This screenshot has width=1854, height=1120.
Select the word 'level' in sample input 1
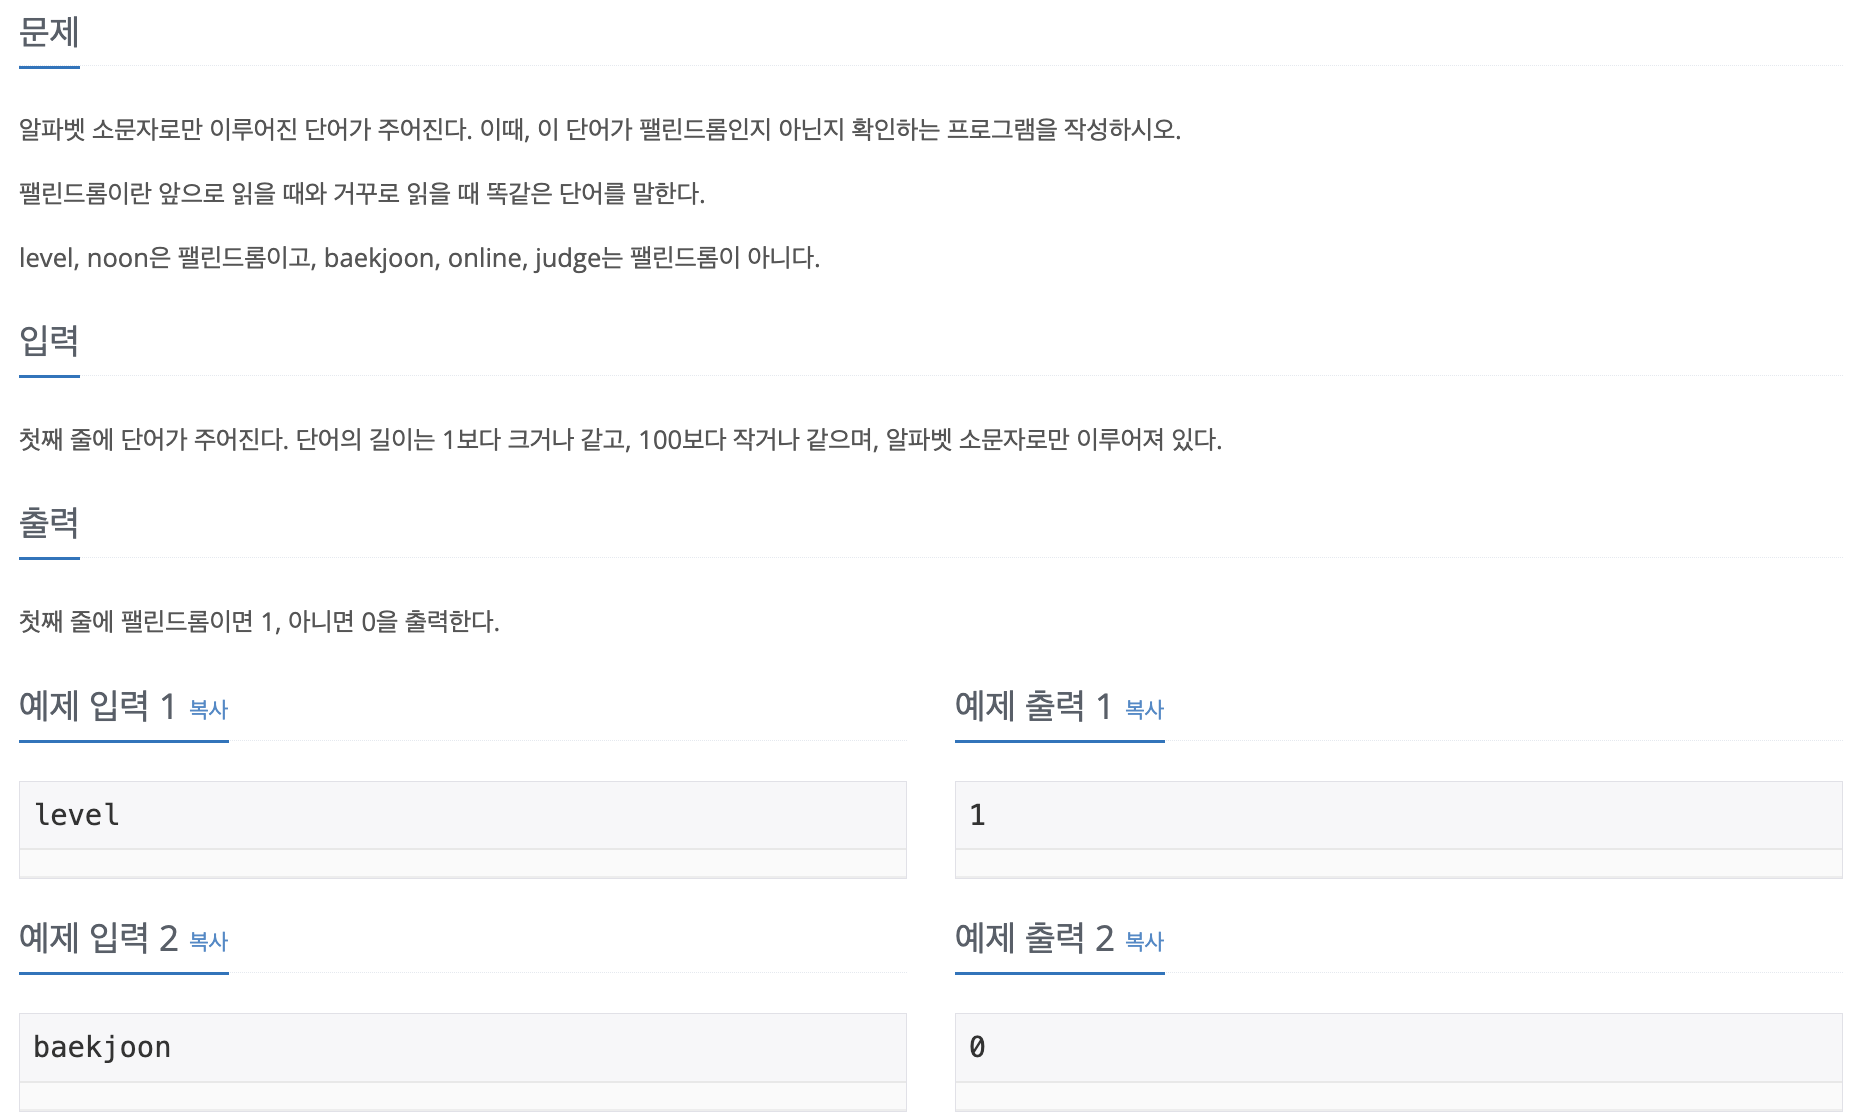coord(74,815)
